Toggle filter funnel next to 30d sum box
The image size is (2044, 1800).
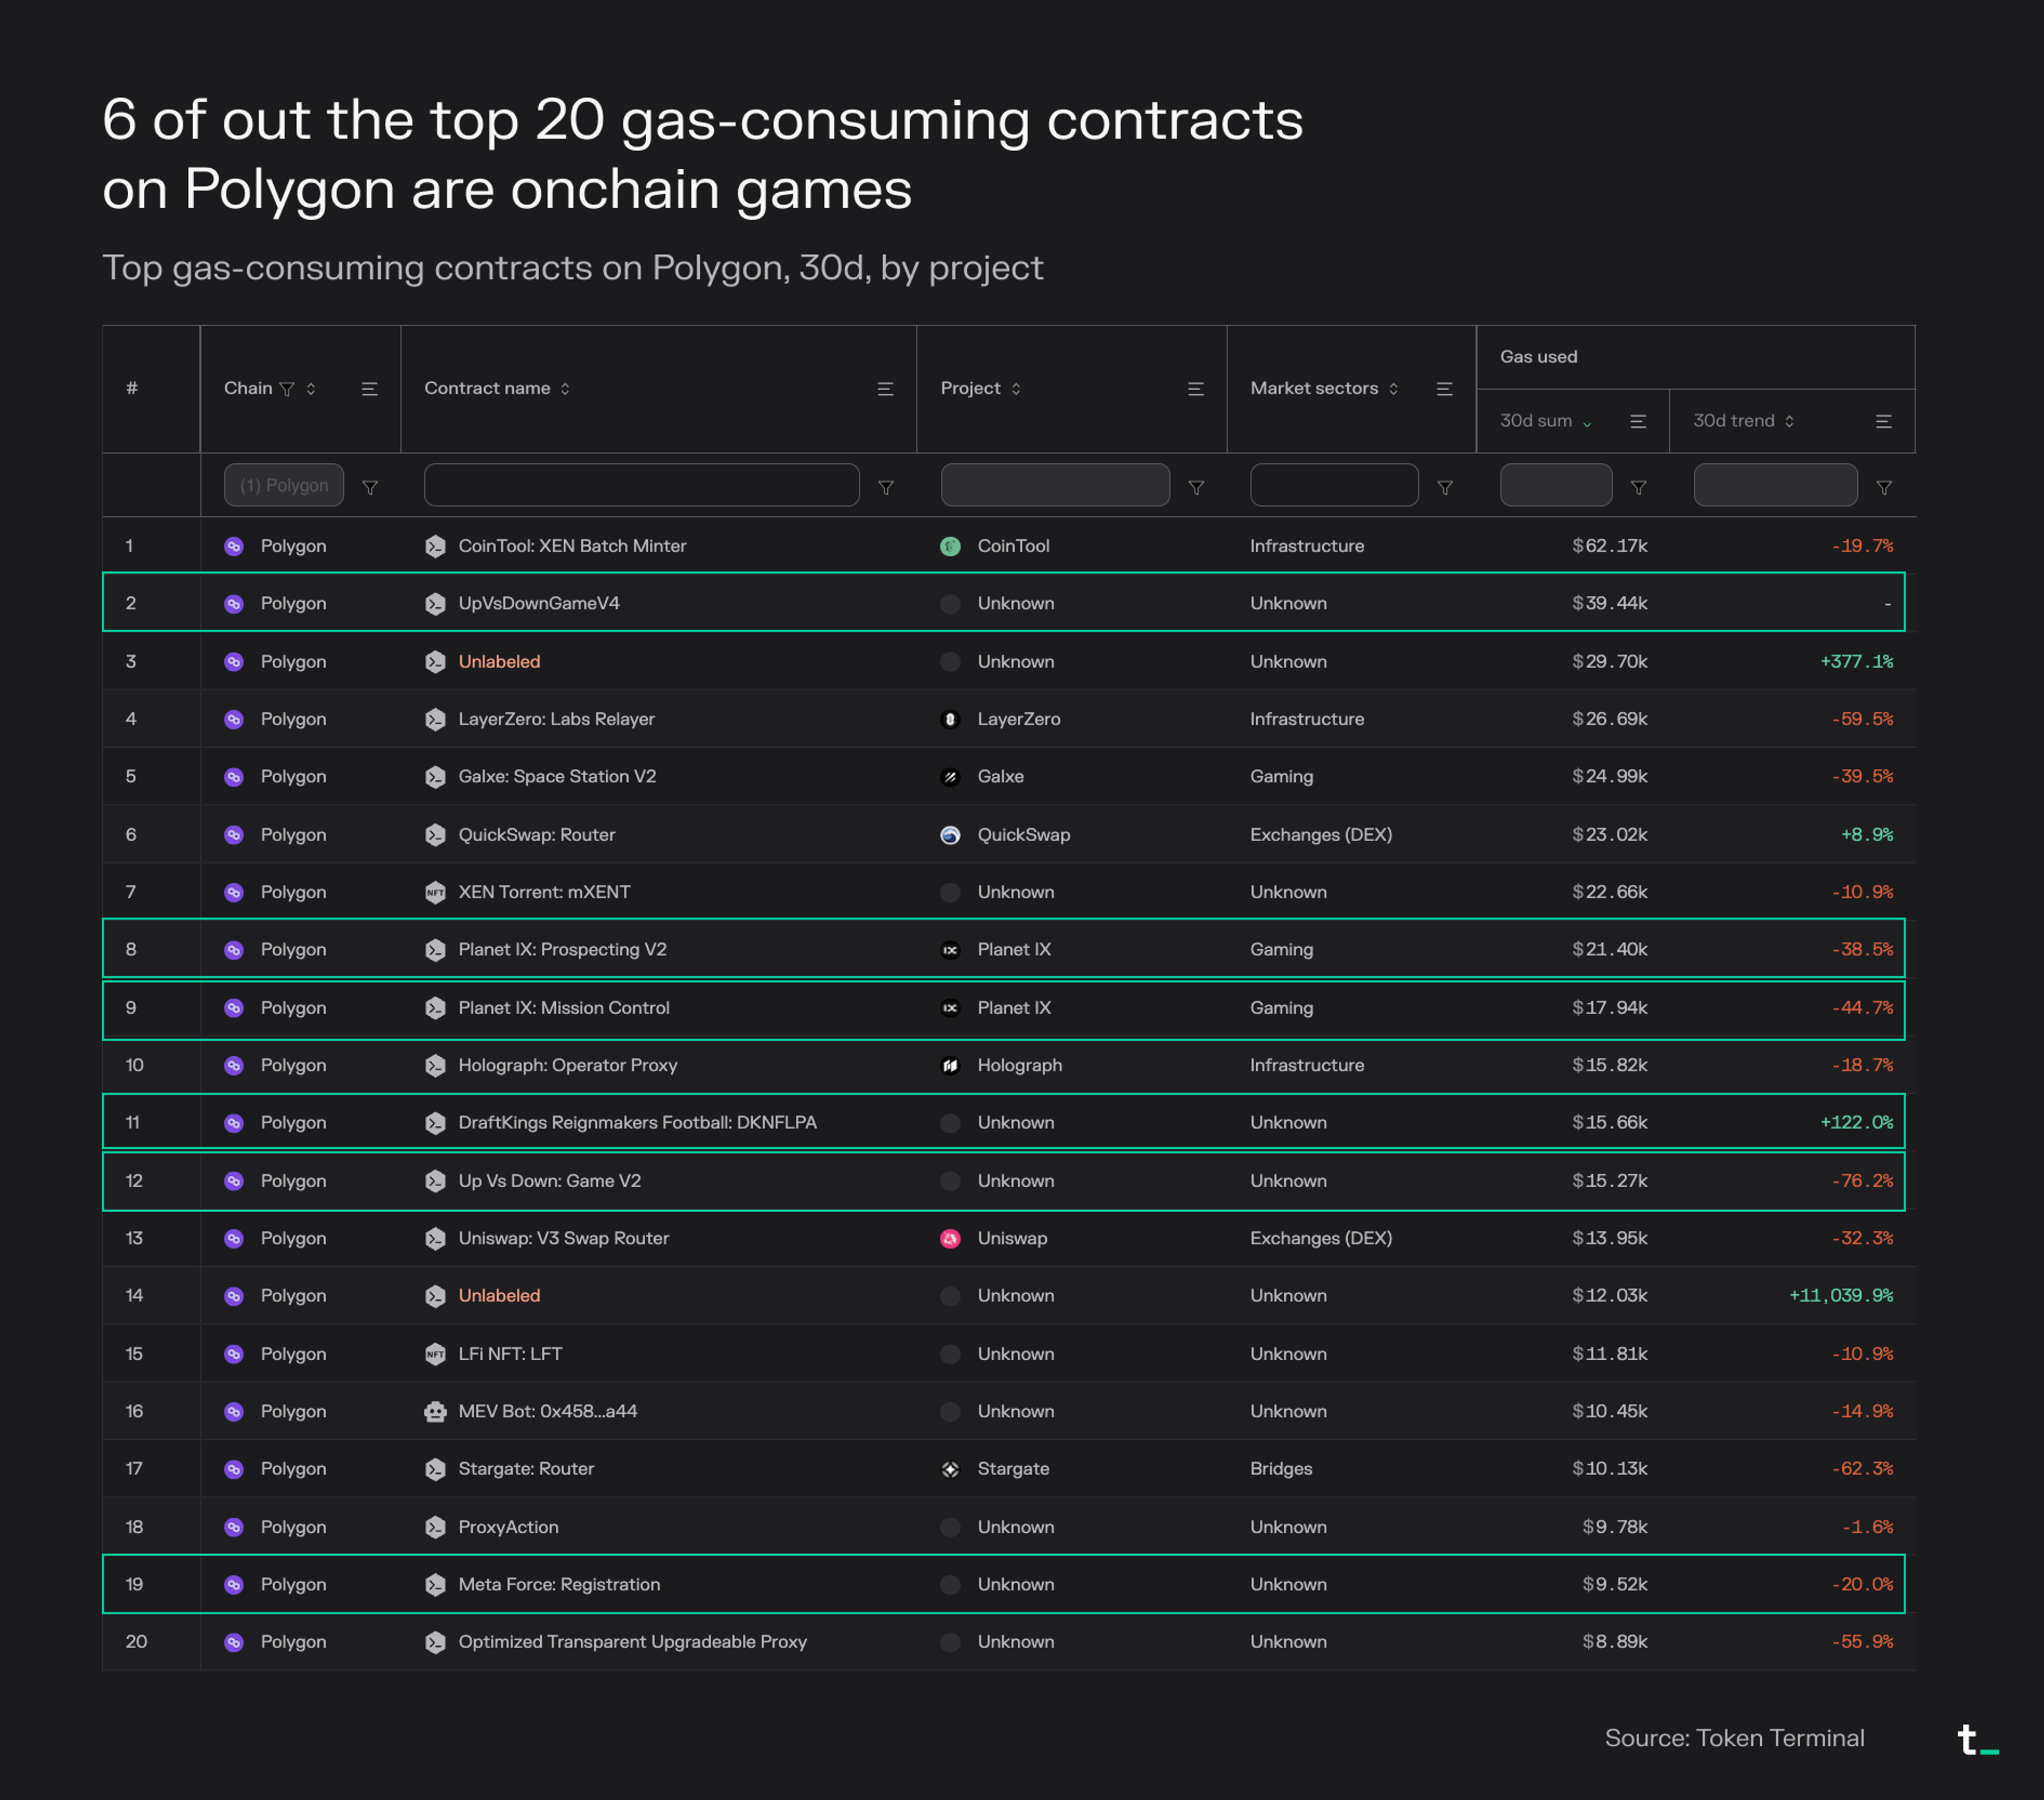(1638, 487)
